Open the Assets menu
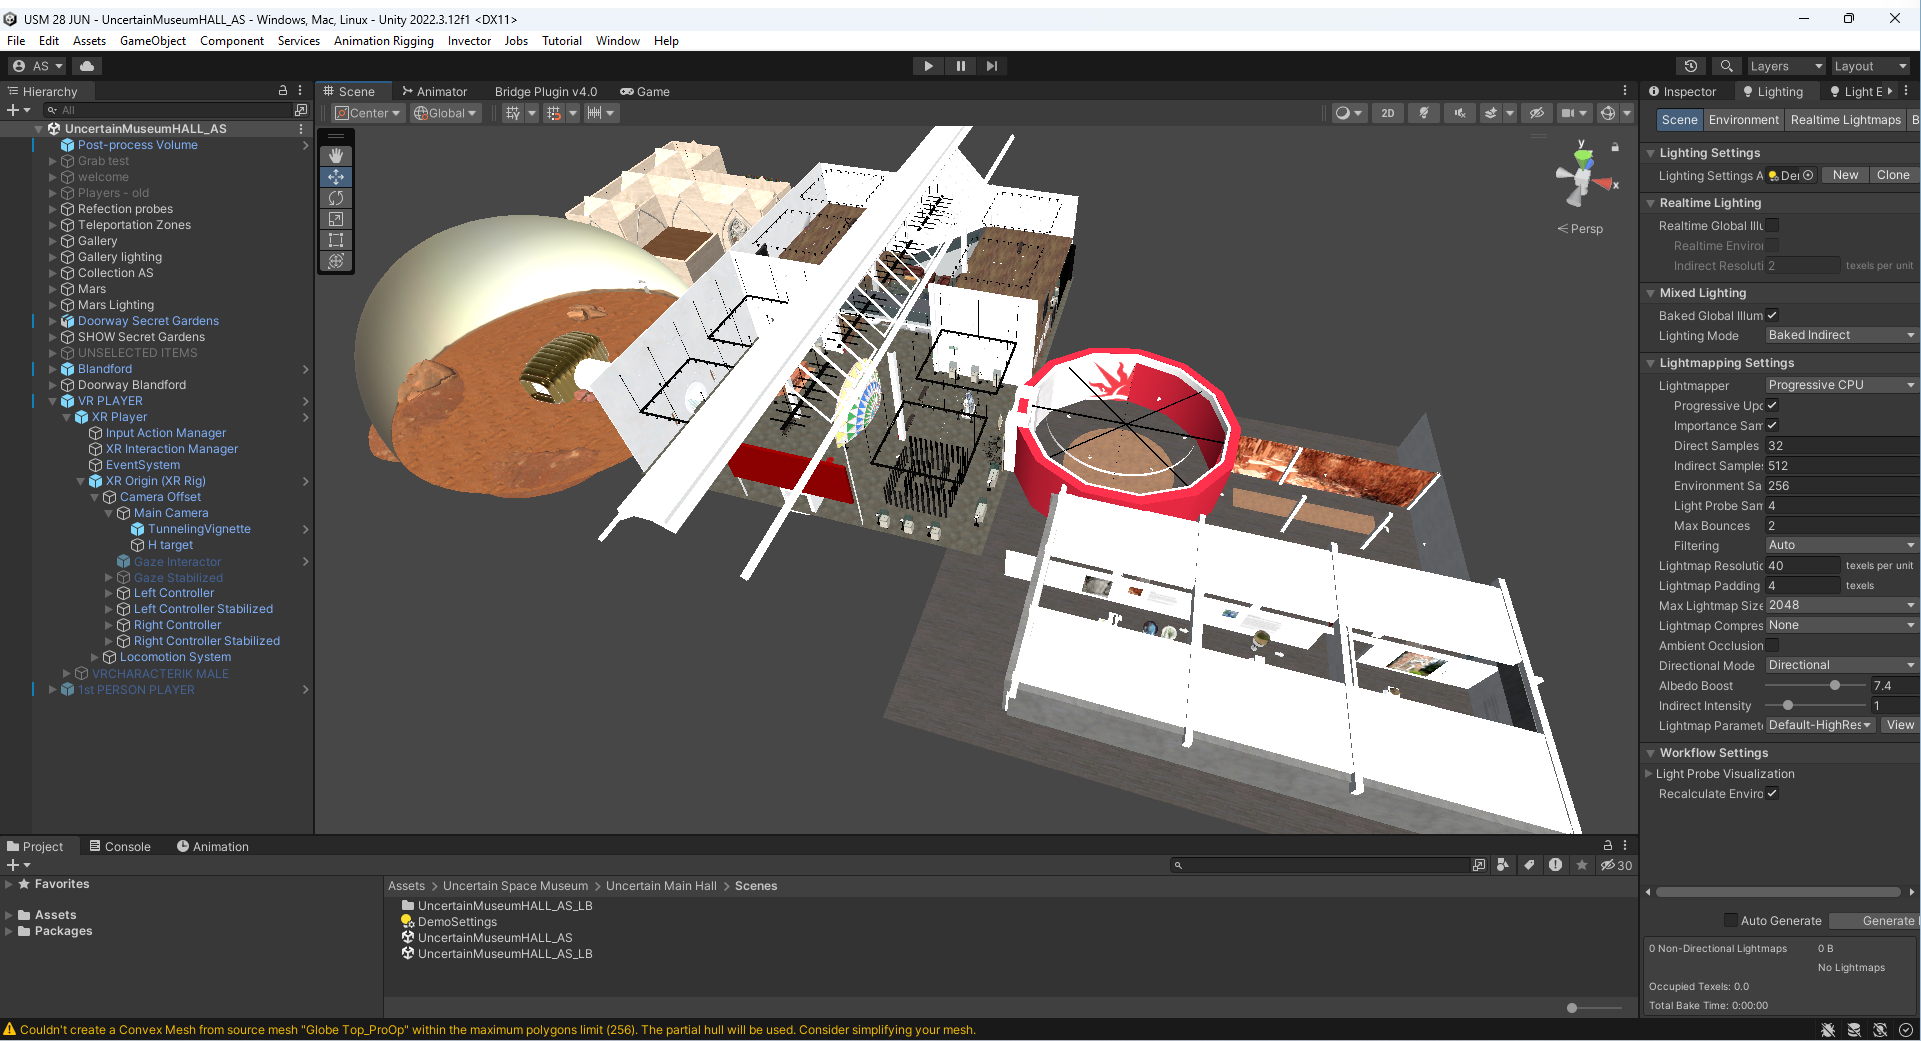Screen dimensions: 1921x1041 [89, 41]
